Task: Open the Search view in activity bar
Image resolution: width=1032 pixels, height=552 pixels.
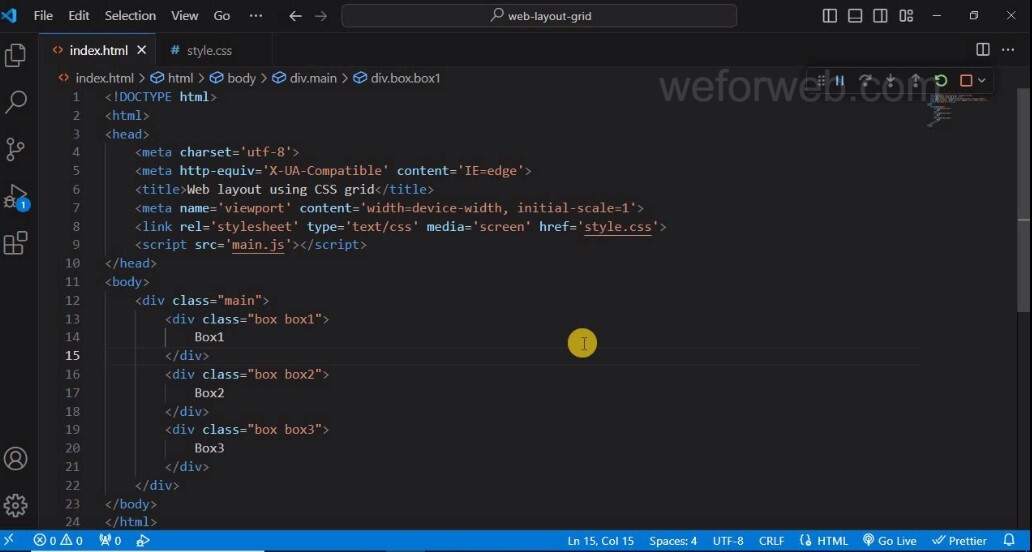Action: click(x=16, y=102)
